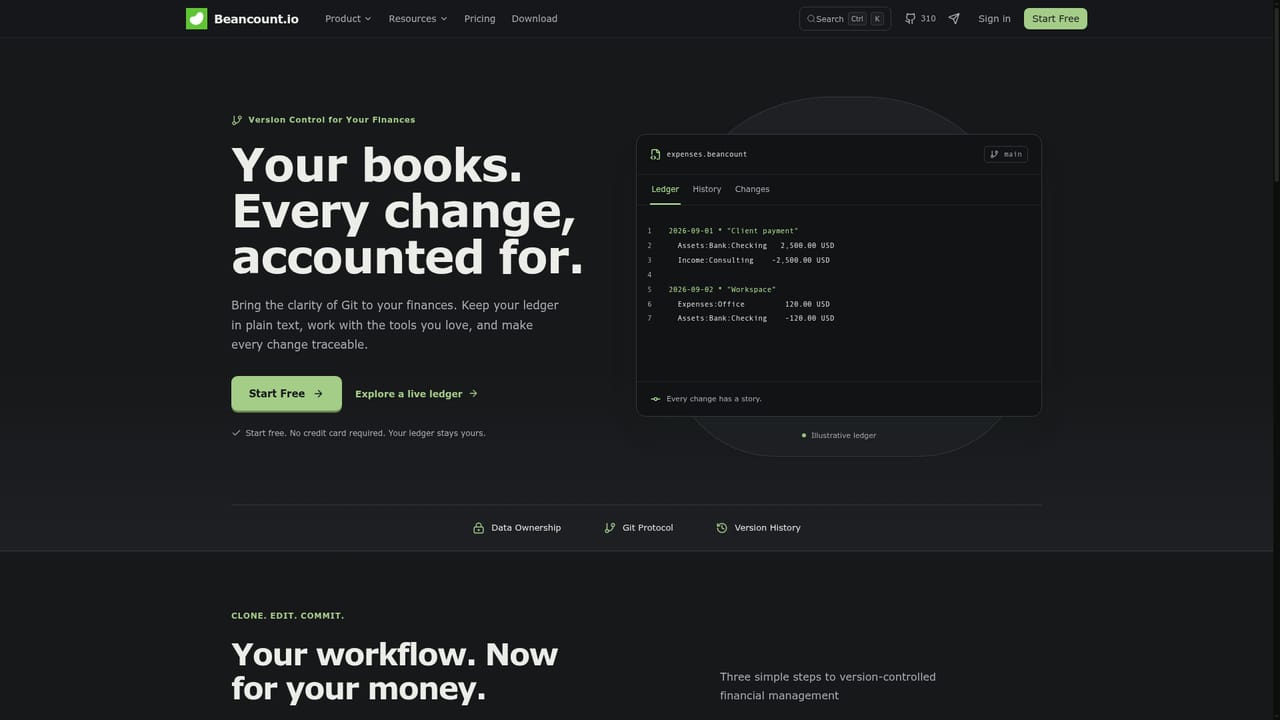Open the main branch selector
The image size is (1280, 720).
click(1006, 154)
